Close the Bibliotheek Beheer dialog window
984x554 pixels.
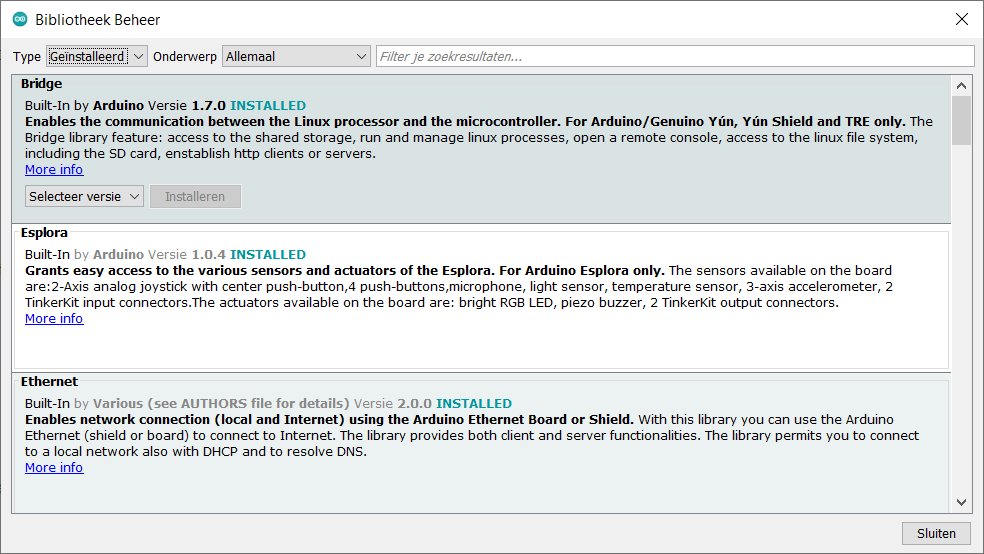[x=961, y=19]
